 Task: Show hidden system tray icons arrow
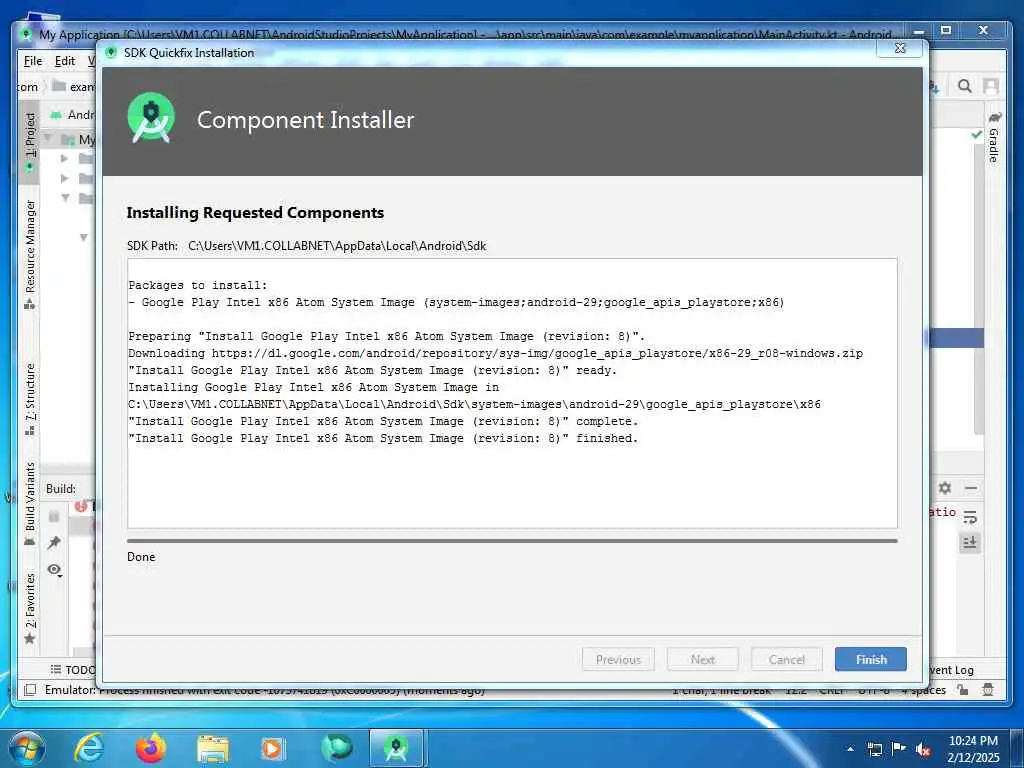(850, 749)
